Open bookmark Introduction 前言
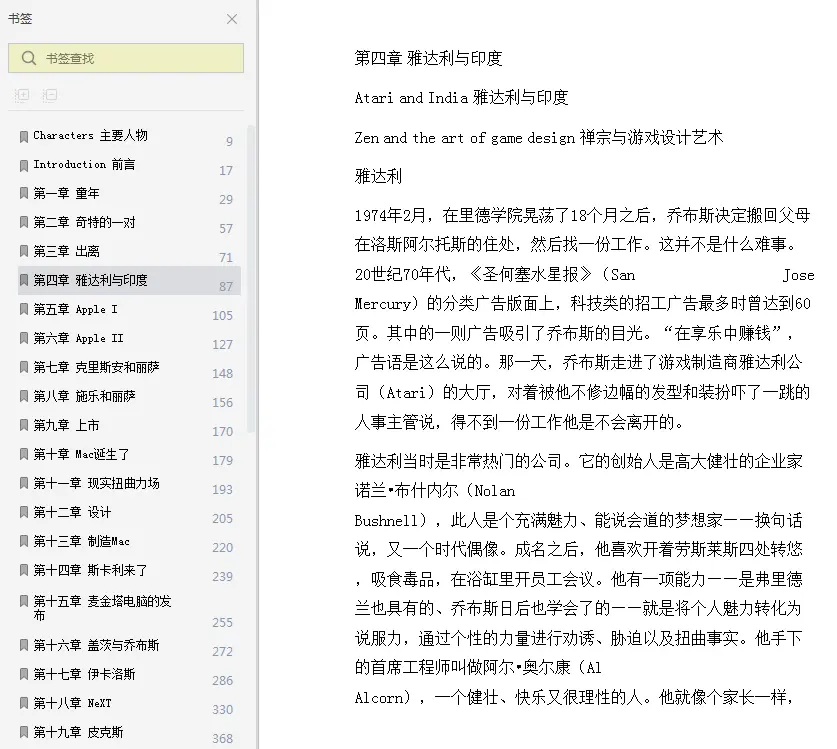The height and width of the screenshot is (749, 837). [x=84, y=164]
